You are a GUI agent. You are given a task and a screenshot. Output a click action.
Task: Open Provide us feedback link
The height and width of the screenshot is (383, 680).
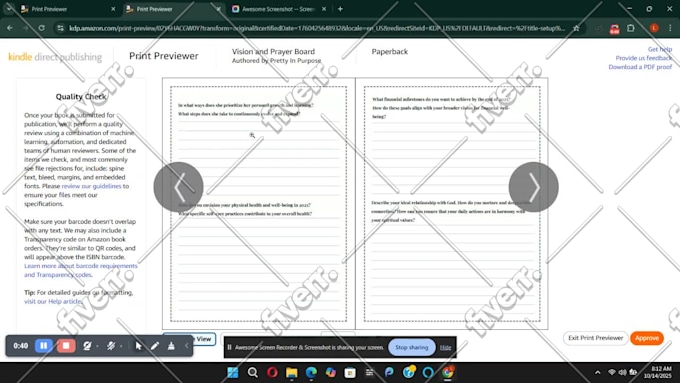[644, 58]
